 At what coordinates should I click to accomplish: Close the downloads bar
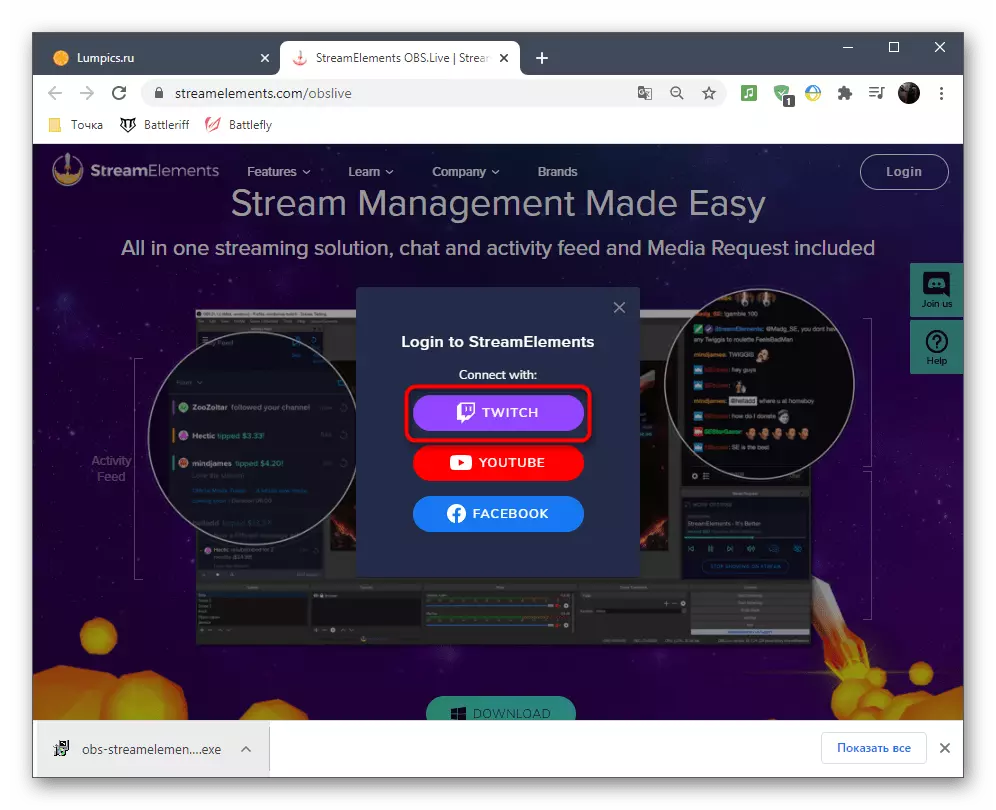(945, 748)
